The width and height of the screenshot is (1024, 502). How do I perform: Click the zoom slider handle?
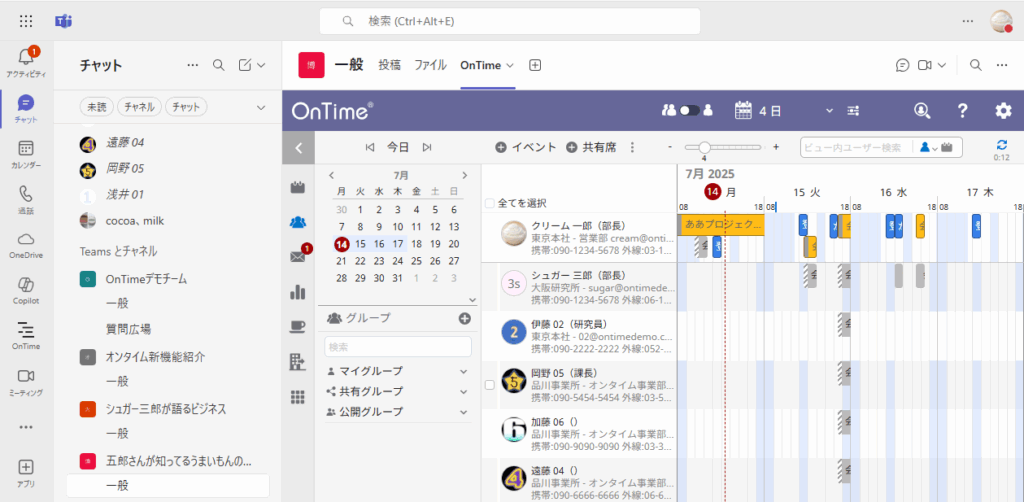[x=704, y=148]
